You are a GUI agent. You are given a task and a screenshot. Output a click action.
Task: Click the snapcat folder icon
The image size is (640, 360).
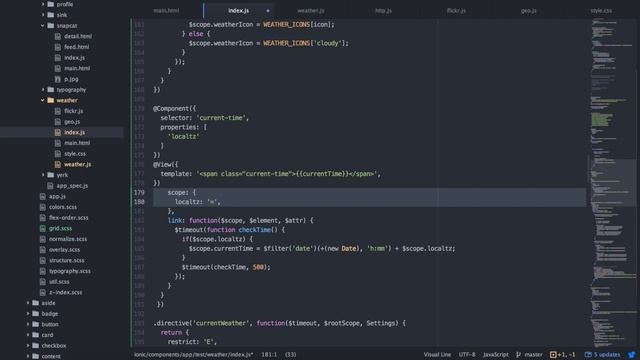51,25
